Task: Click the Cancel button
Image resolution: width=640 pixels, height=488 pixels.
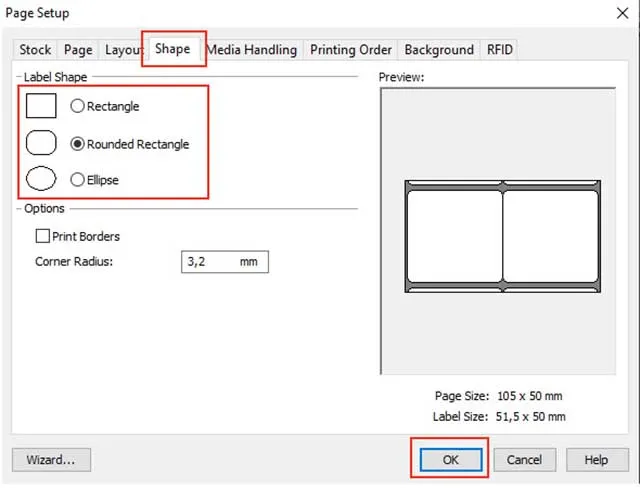Action: pos(524,460)
